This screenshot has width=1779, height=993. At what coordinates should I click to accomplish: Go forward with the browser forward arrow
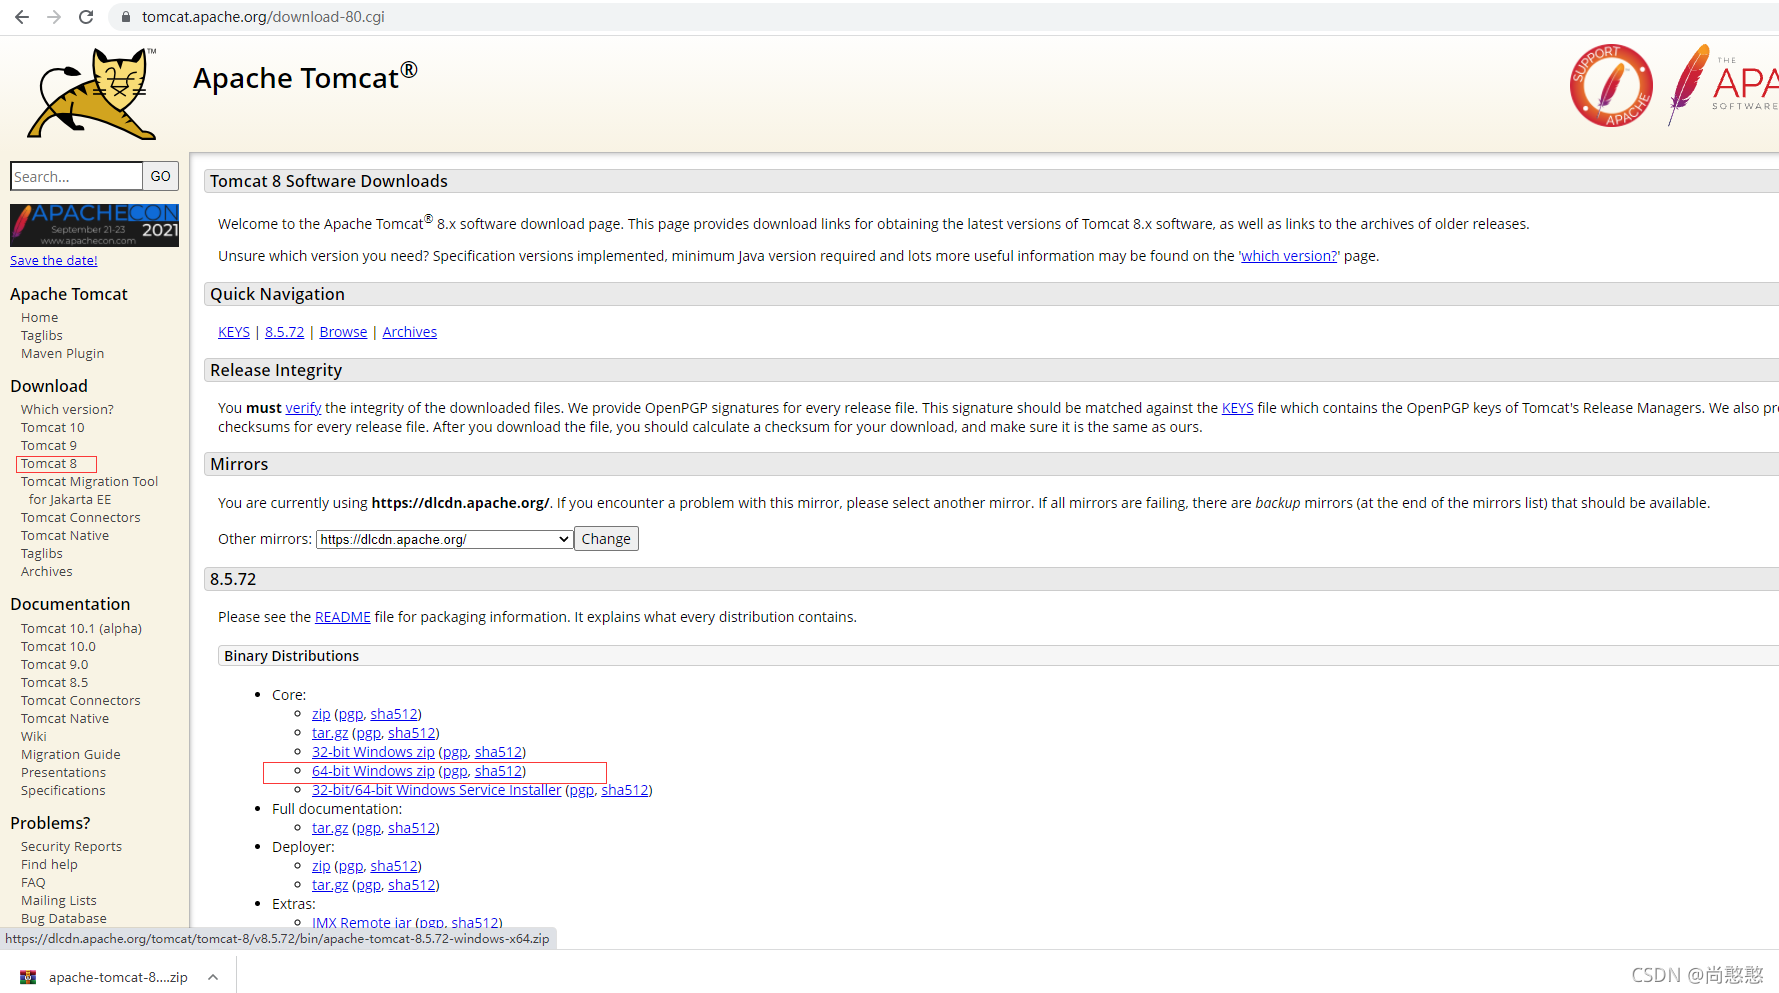(x=54, y=17)
